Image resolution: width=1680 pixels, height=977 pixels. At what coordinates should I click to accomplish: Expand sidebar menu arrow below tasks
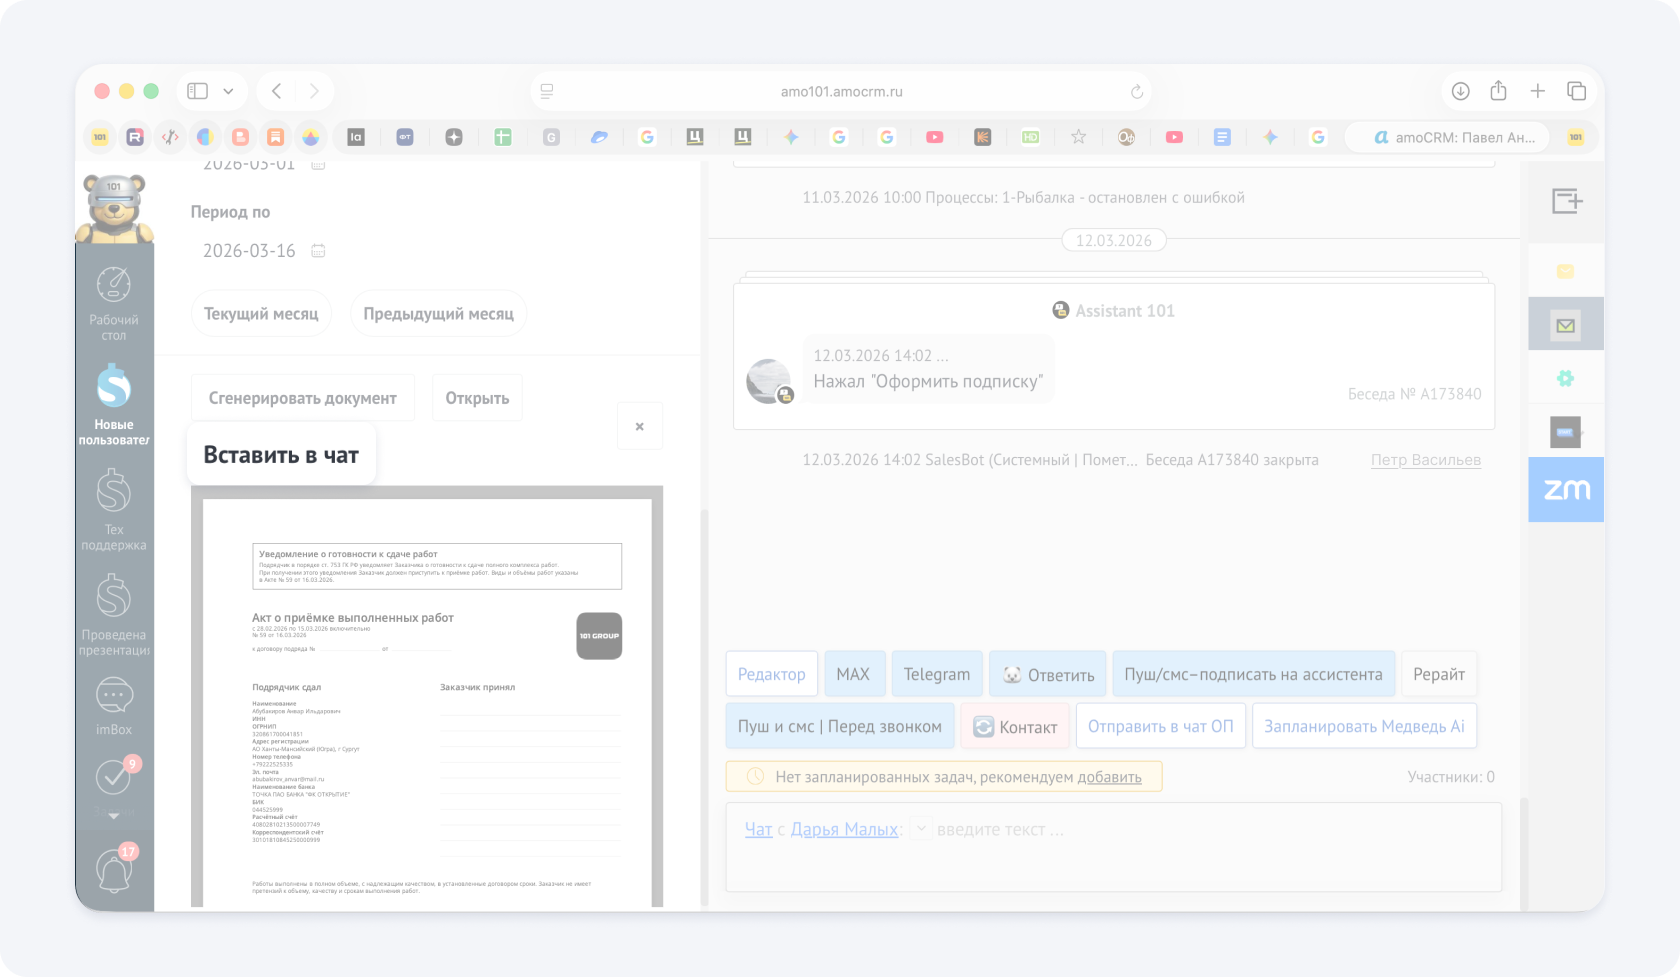(x=114, y=816)
